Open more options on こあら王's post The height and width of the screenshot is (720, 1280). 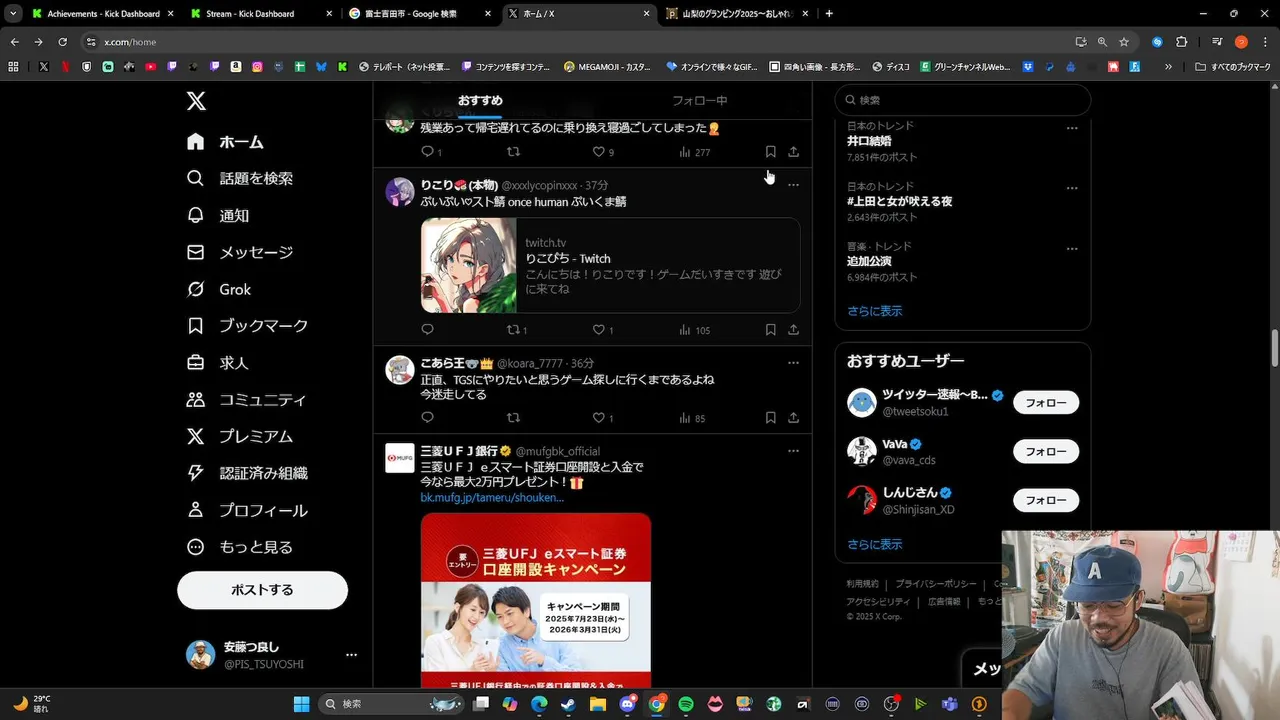tap(793, 363)
